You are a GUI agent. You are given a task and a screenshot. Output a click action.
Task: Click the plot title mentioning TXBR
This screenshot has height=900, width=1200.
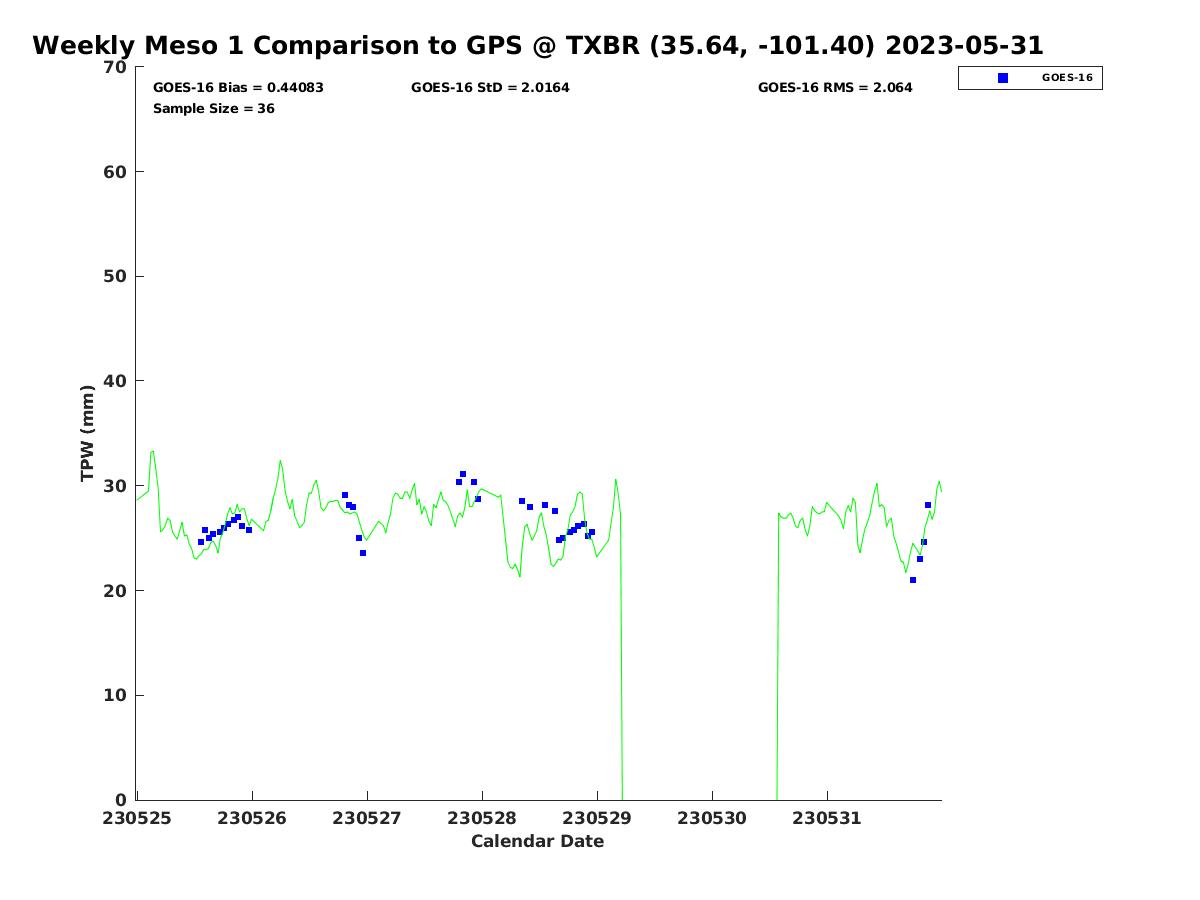point(538,45)
